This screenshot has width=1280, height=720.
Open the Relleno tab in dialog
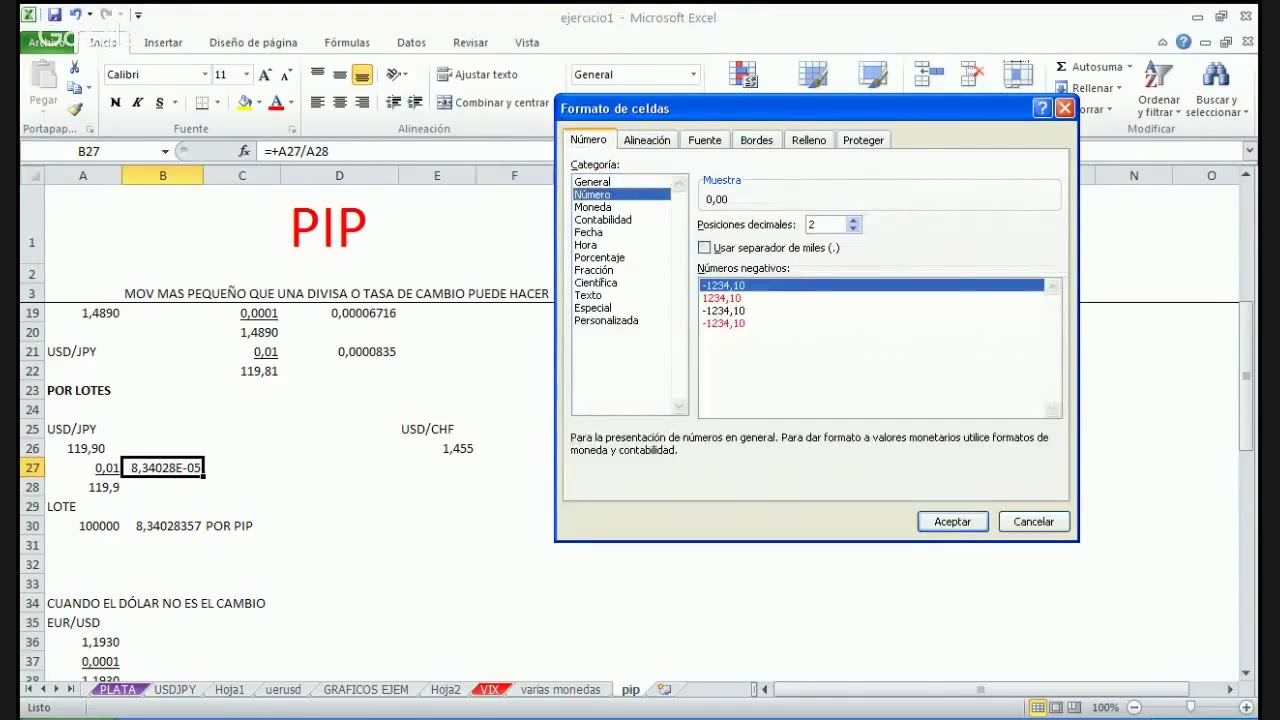[809, 140]
